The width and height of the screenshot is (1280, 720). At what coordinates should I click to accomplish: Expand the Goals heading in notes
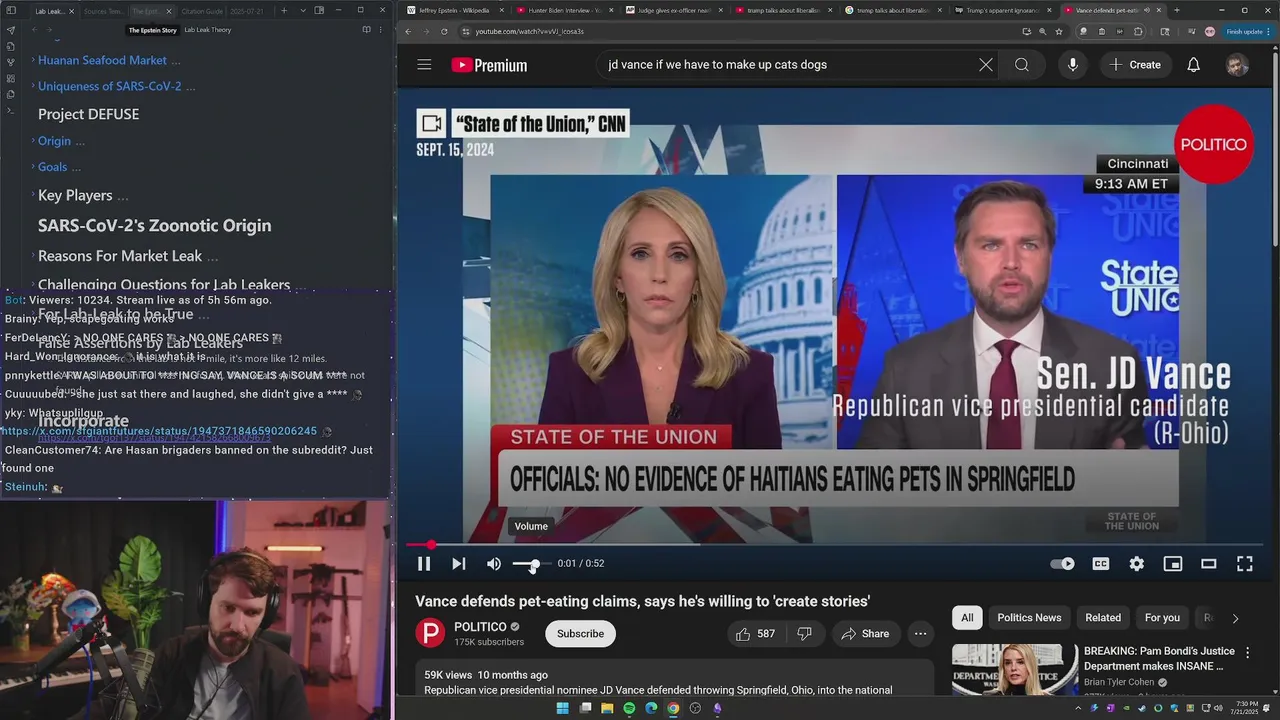(x=52, y=167)
